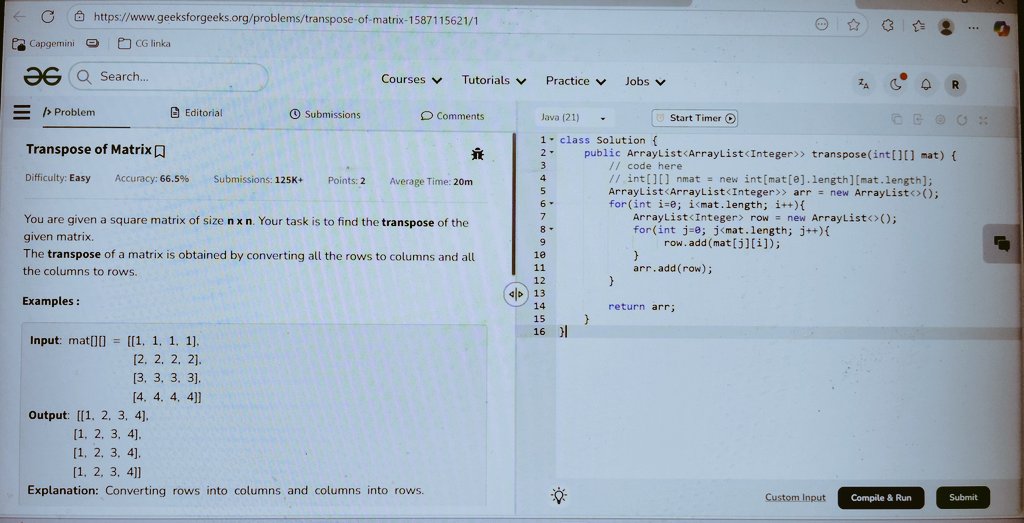The image size is (1024, 523).
Task: Open the CG linka bookmarks folder
Action: [144, 44]
